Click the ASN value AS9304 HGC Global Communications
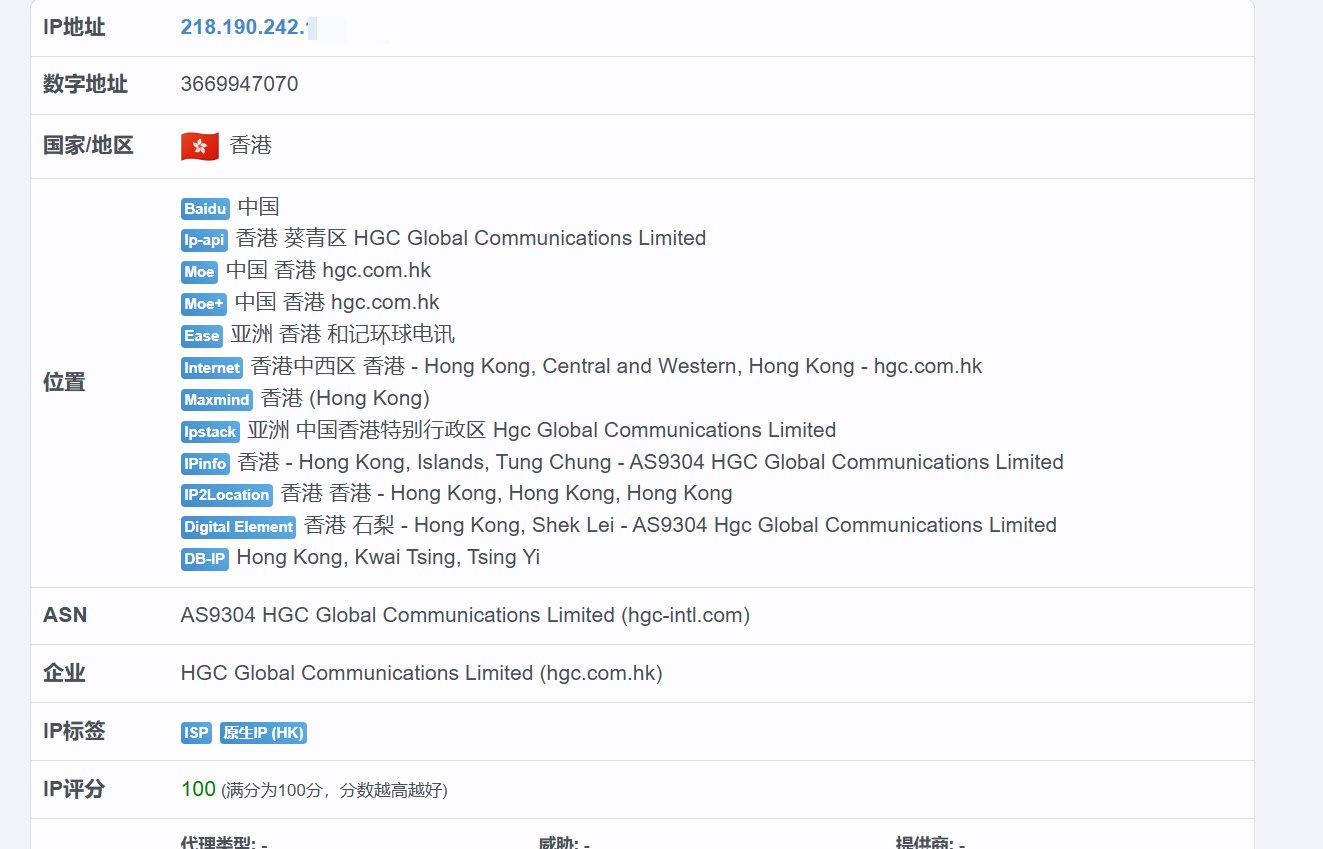This screenshot has height=849, width=1323. 465,615
